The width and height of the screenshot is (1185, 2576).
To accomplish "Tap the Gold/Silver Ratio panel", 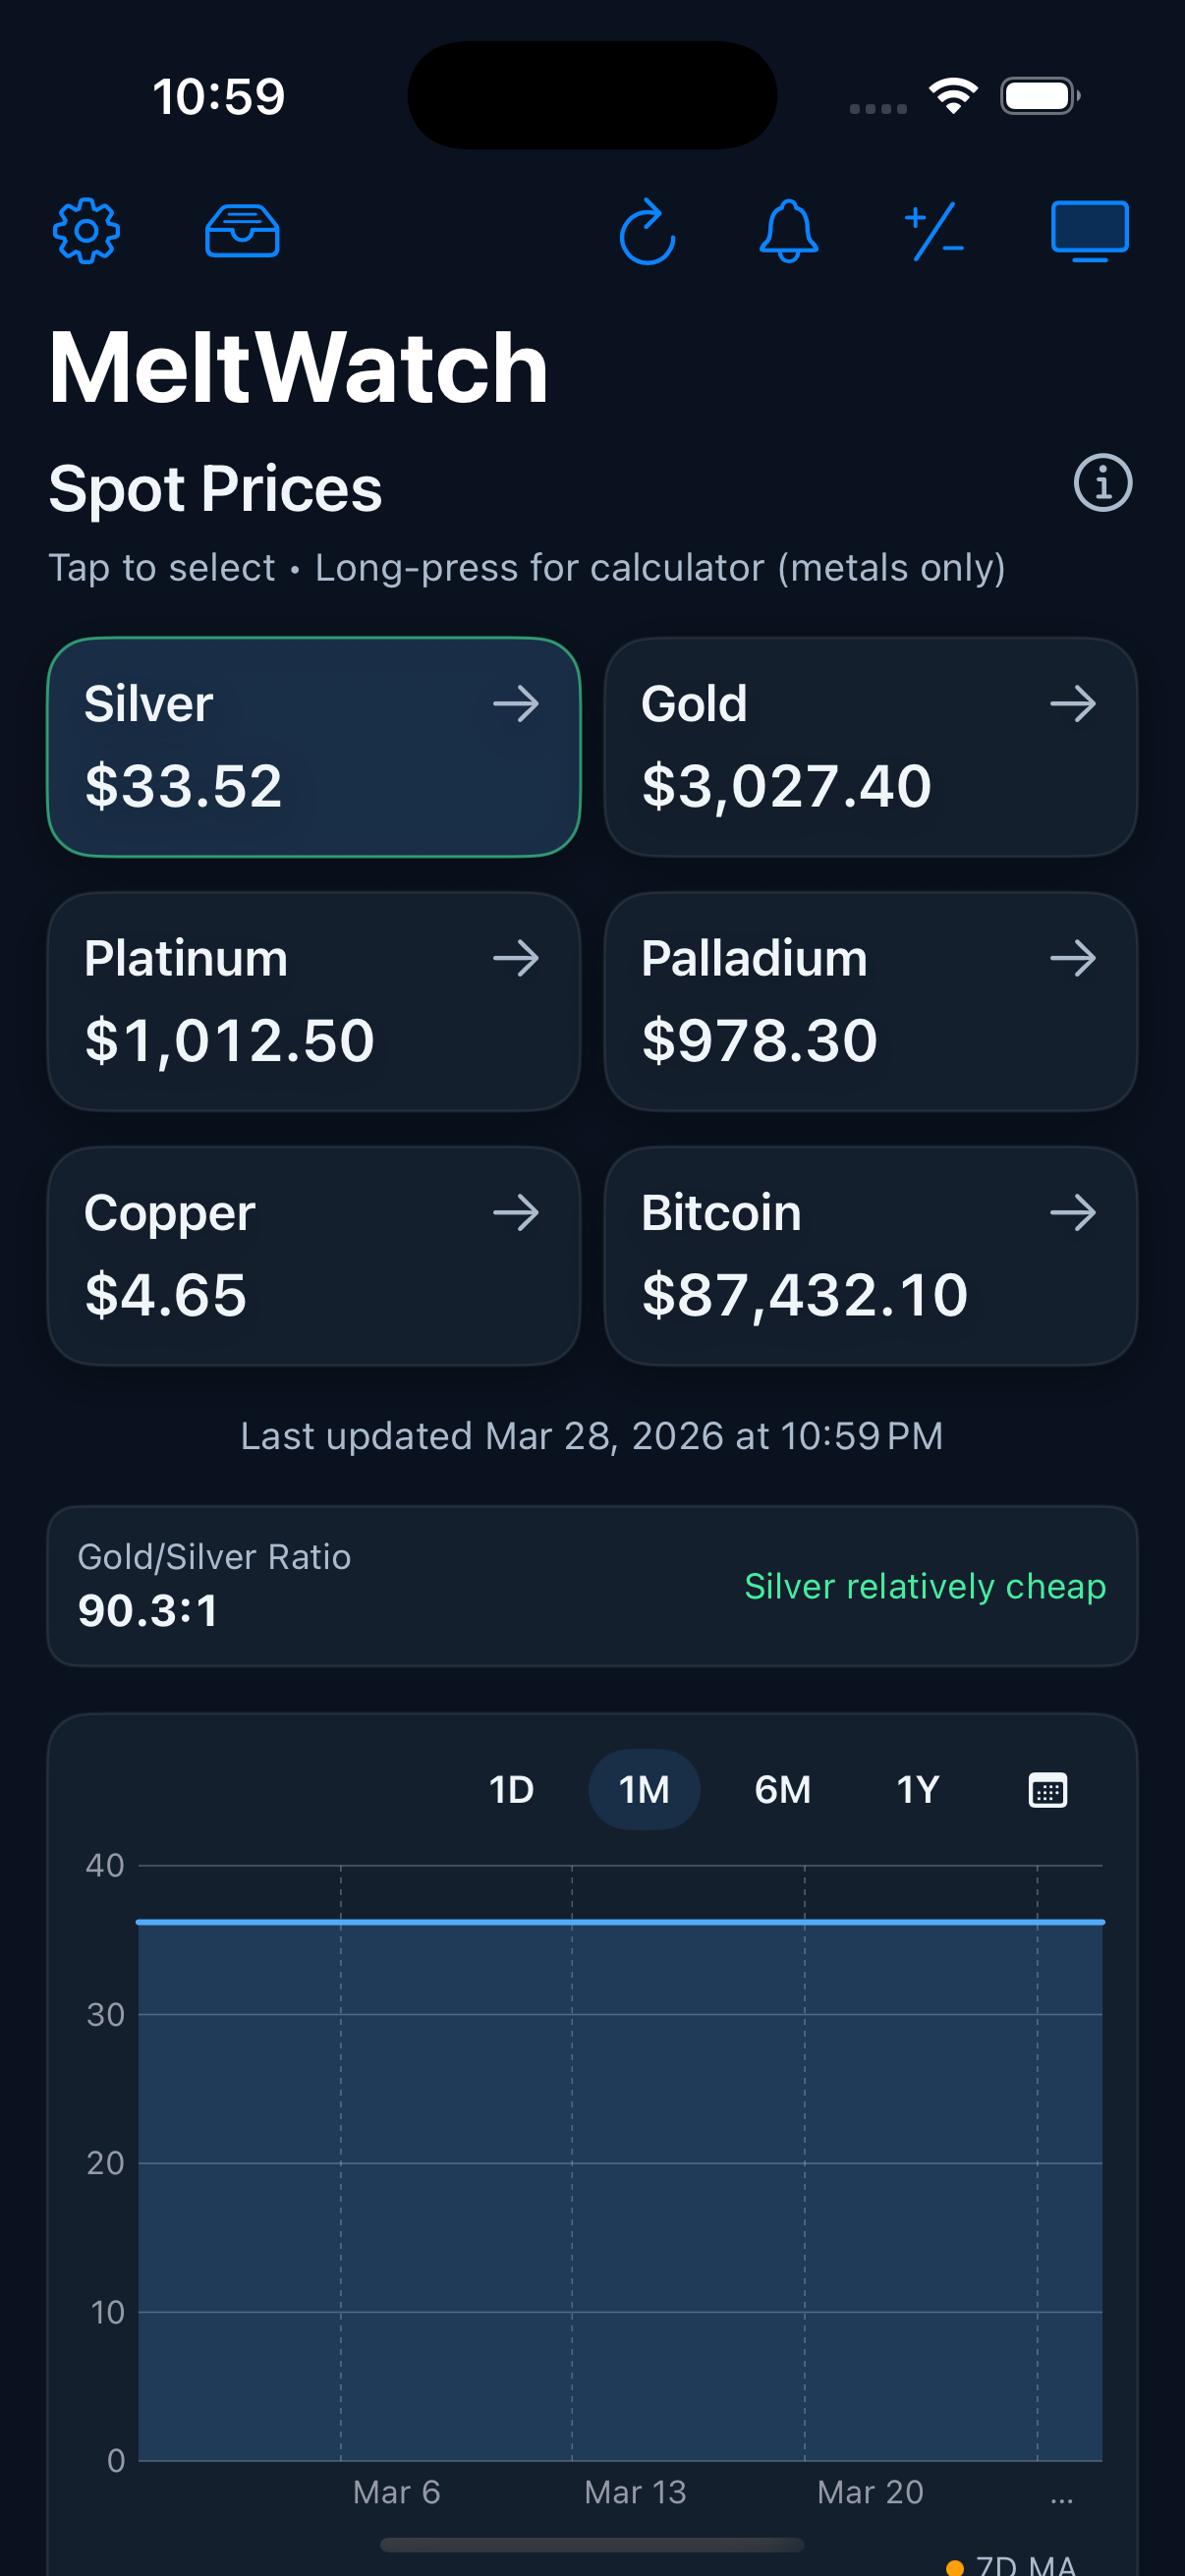I will (x=592, y=1586).
